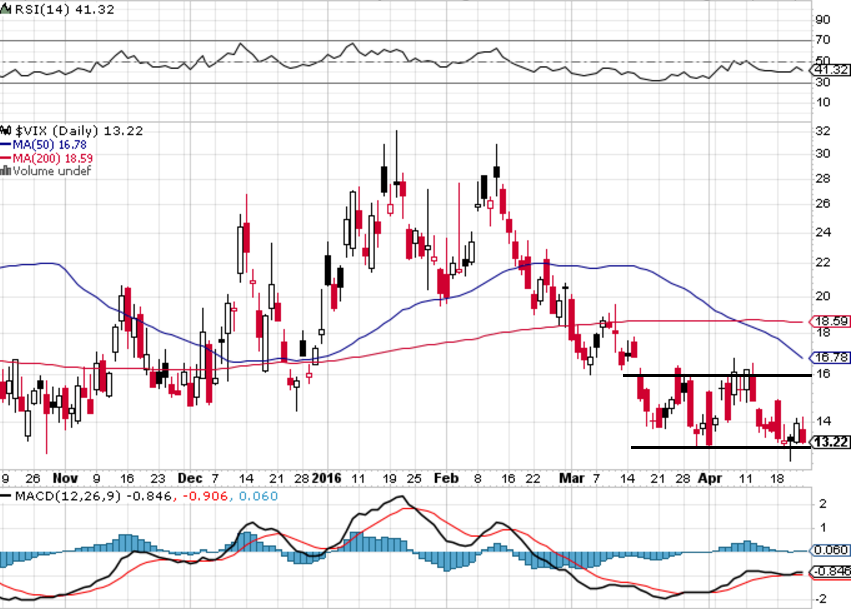Click the Volume bars icon in legend
This screenshot has height=609, width=853.
[x=6, y=171]
